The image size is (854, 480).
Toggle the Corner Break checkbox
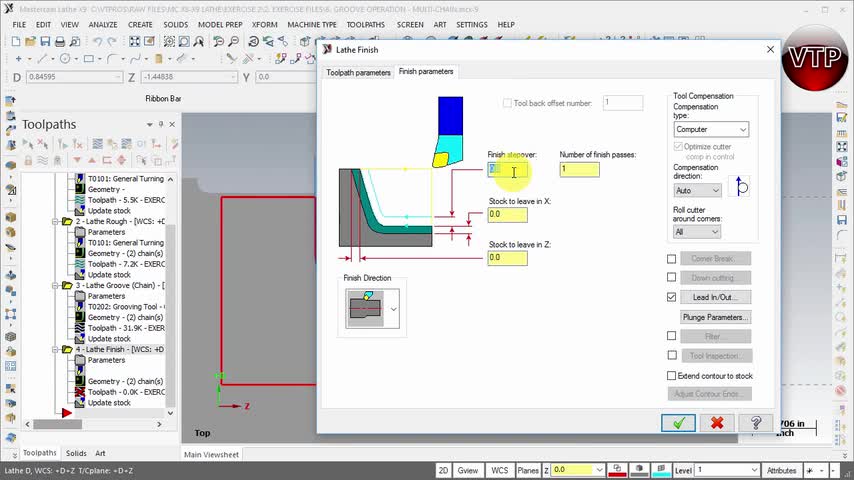tap(672, 259)
